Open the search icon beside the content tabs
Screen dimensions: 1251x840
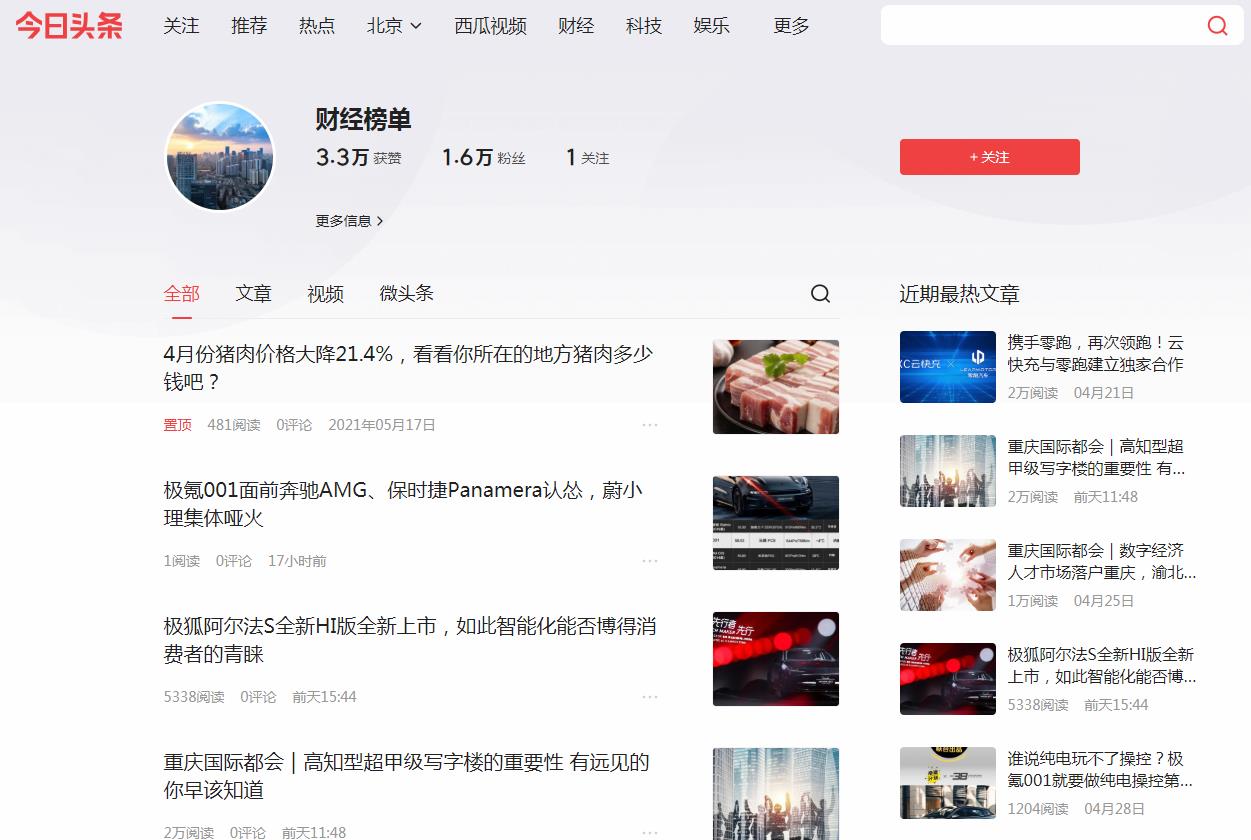coord(820,293)
